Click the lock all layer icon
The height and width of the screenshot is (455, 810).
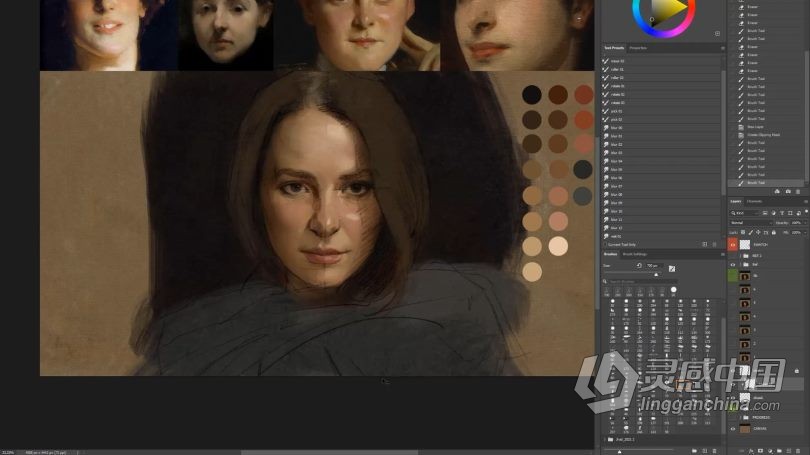[x=774, y=232]
